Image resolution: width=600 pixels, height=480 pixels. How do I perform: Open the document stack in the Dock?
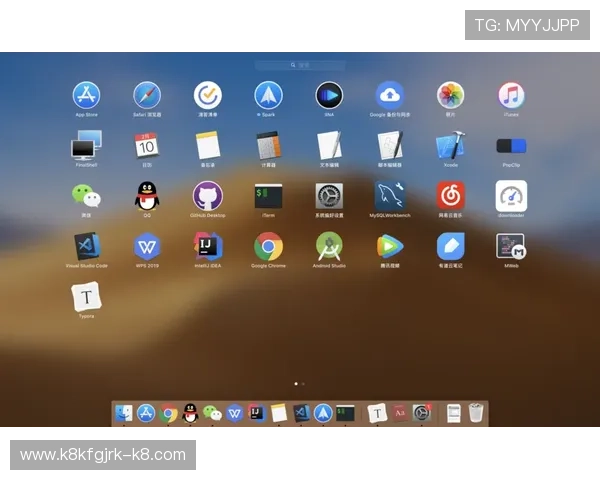454,413
